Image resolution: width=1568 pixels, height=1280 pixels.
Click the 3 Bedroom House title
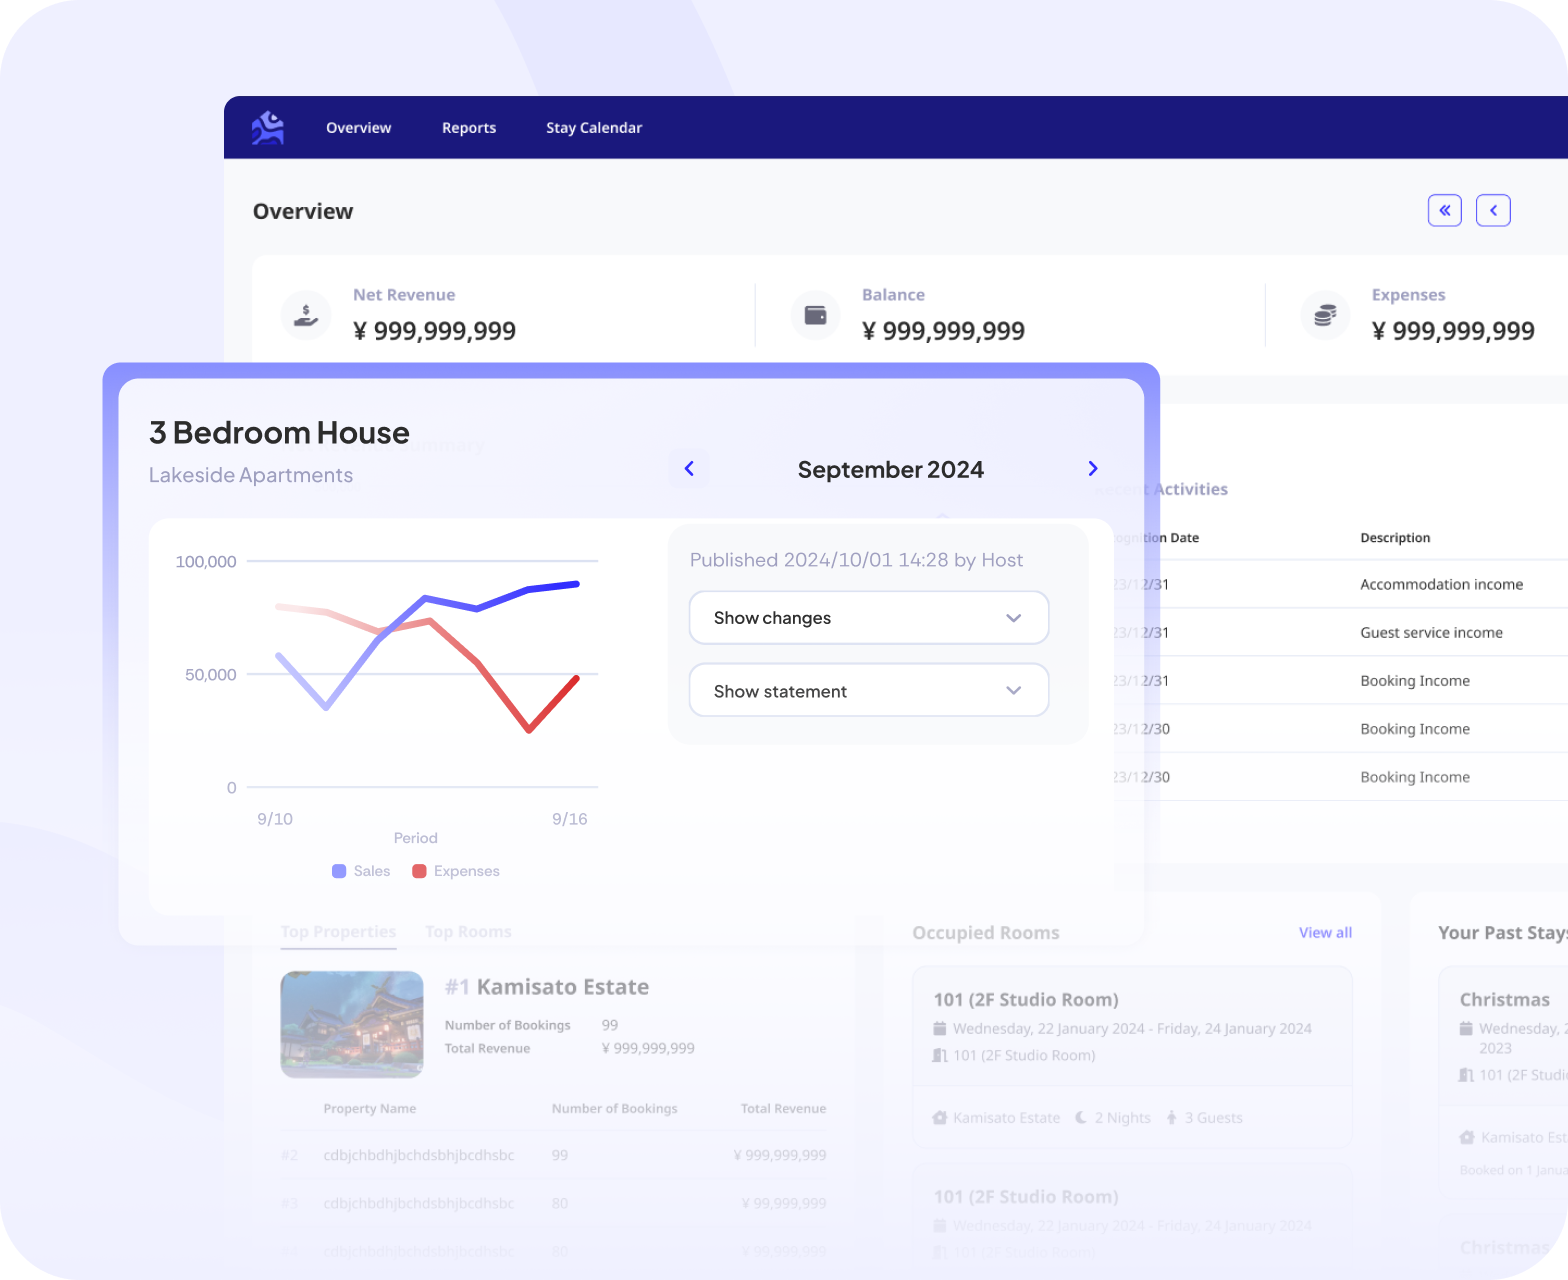[x=279, y=432]
